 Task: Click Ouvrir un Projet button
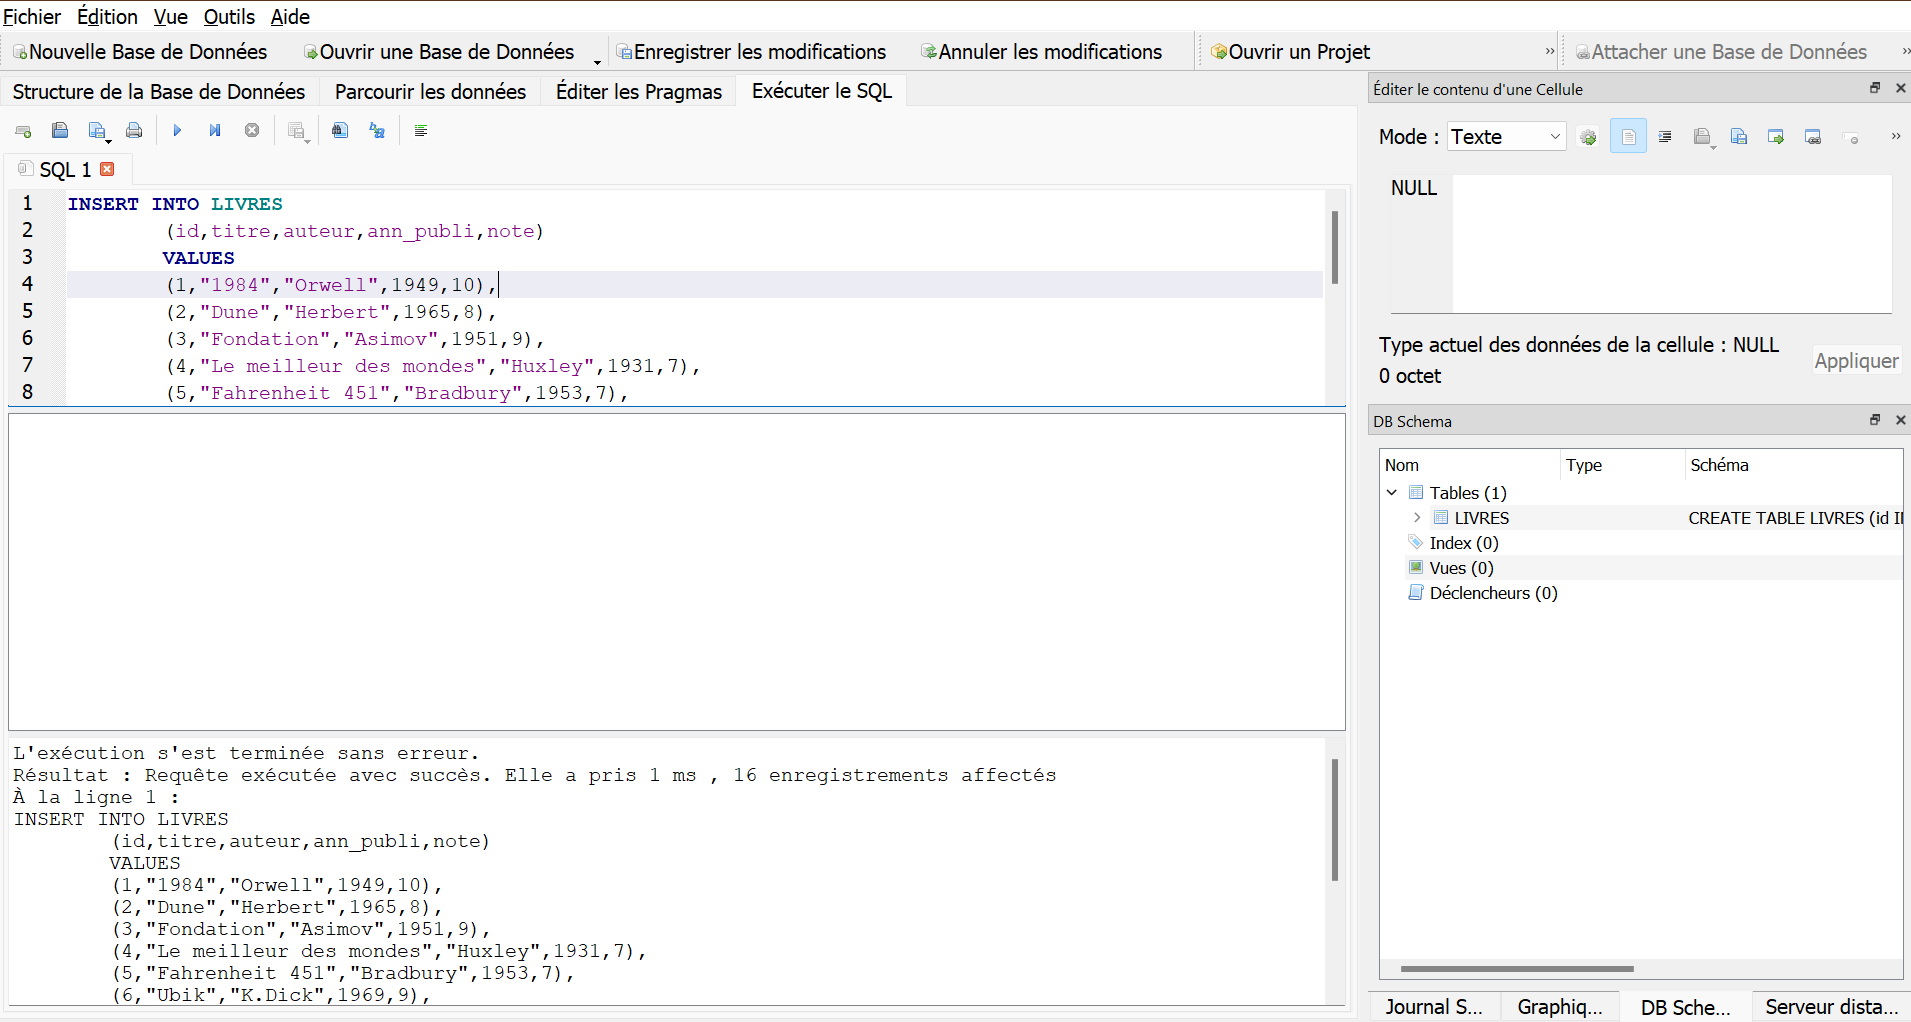click(1290, 52)
